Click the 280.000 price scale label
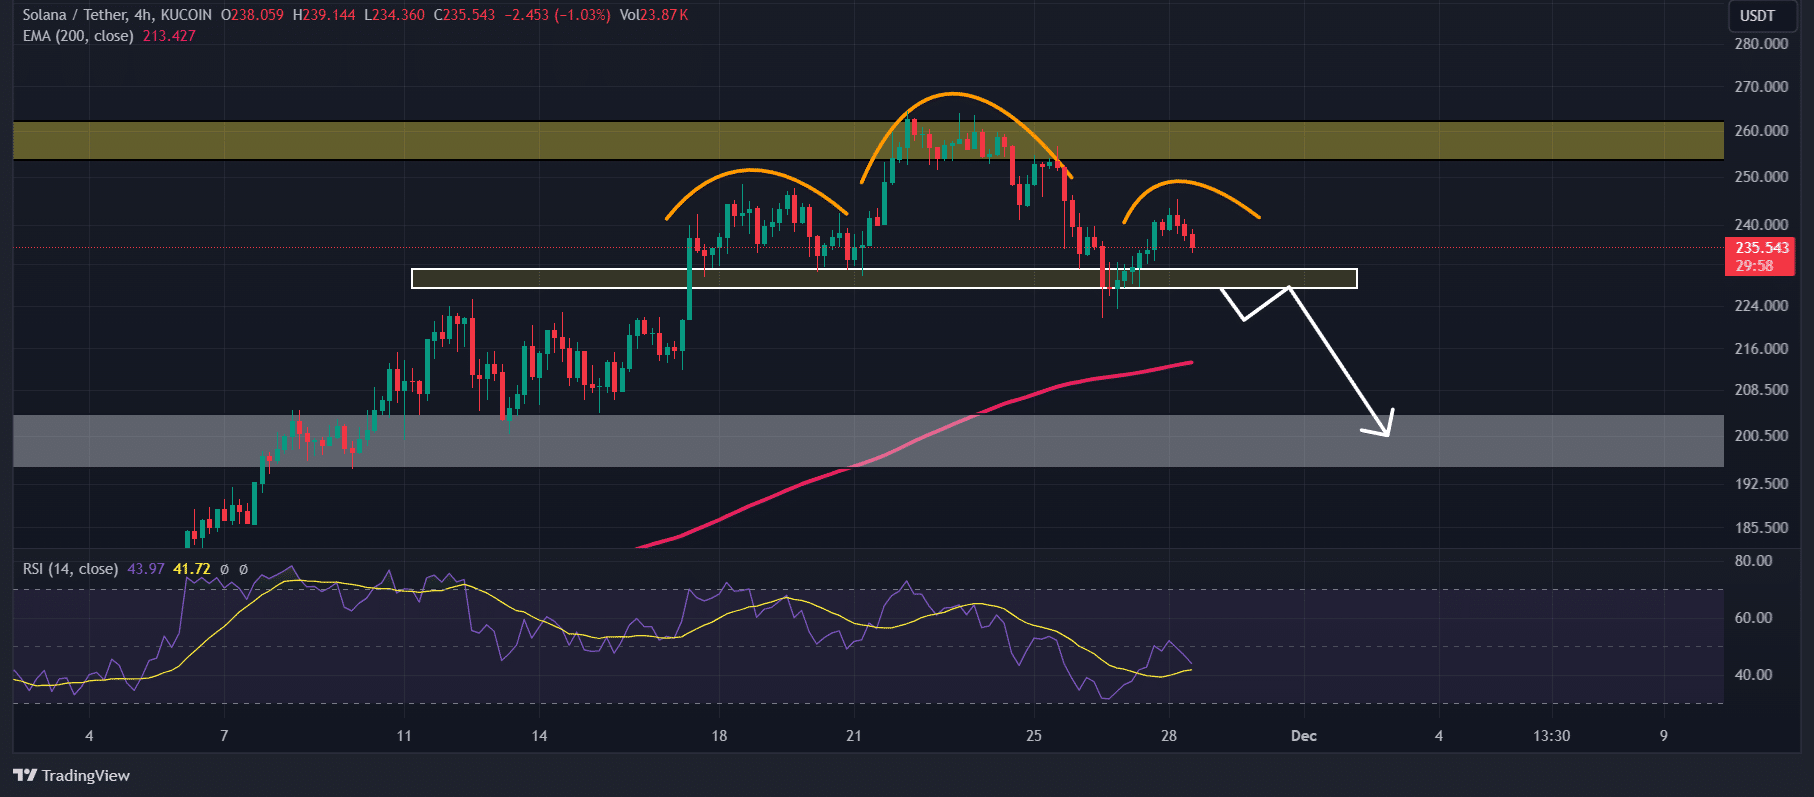 (1761, 44)
